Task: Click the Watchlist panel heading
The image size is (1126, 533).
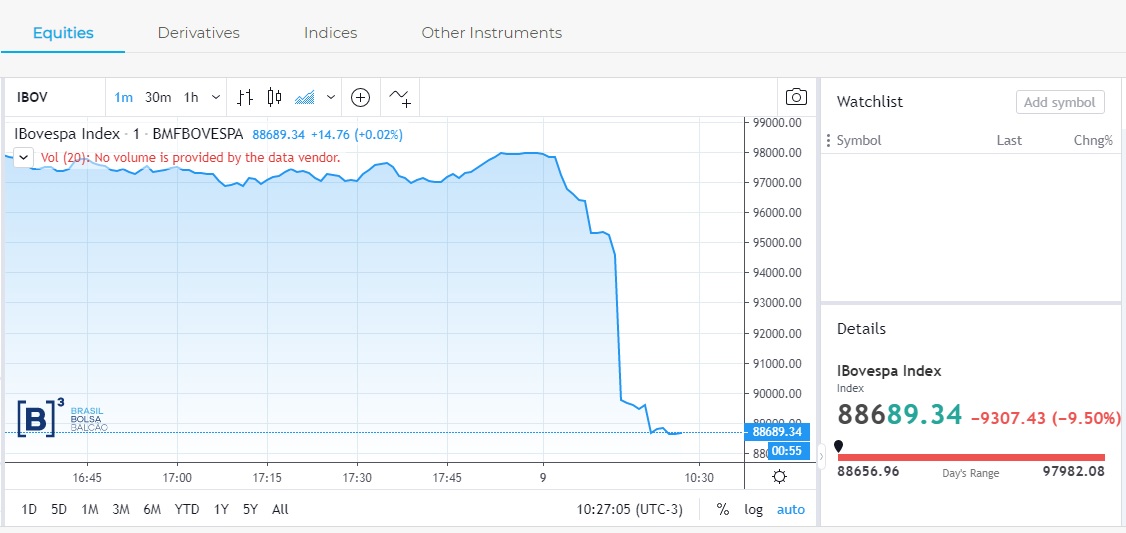Action: 870,101
